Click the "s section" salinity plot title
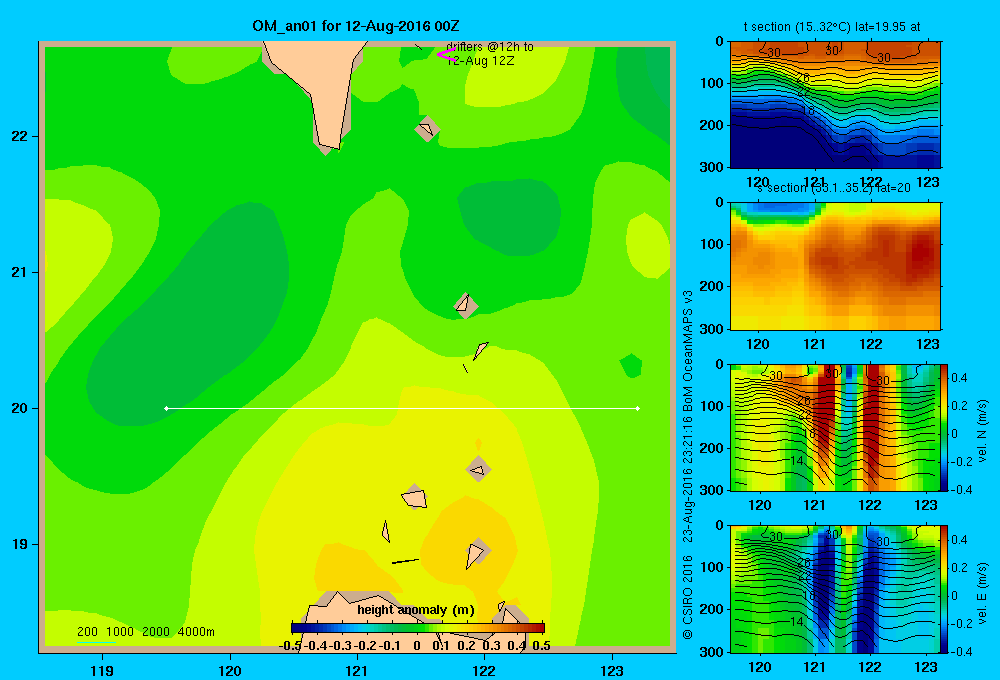1000x680 pixels. point(834,188)
